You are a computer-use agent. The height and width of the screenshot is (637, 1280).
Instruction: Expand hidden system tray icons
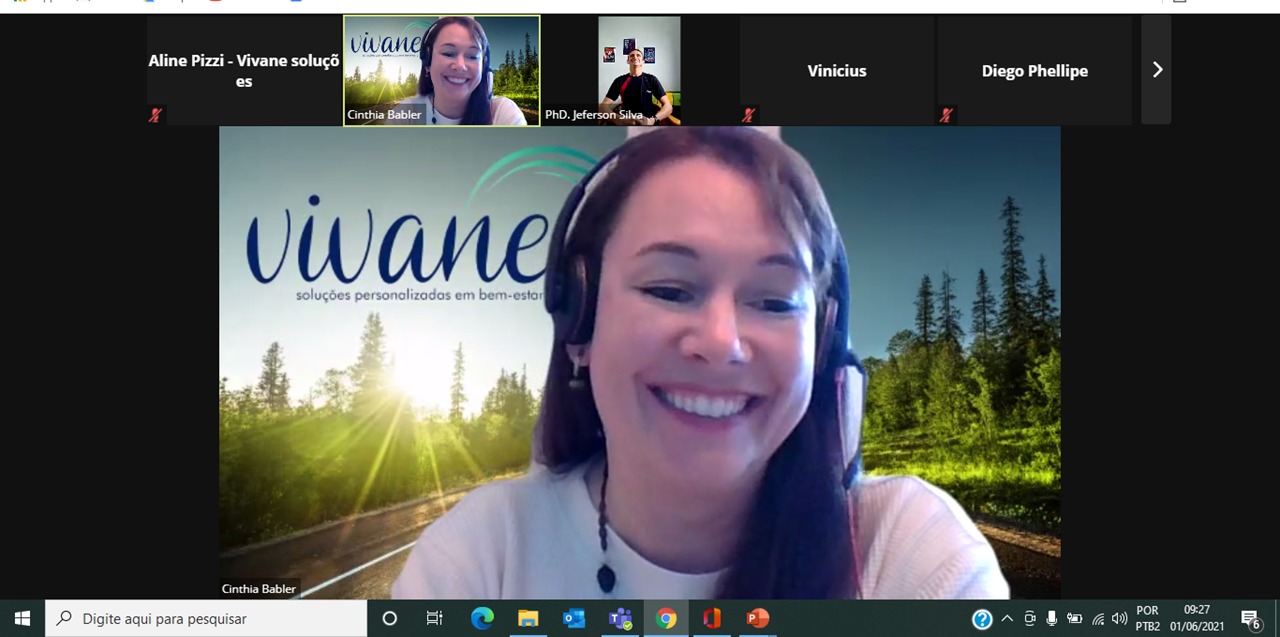(1007, 619)
